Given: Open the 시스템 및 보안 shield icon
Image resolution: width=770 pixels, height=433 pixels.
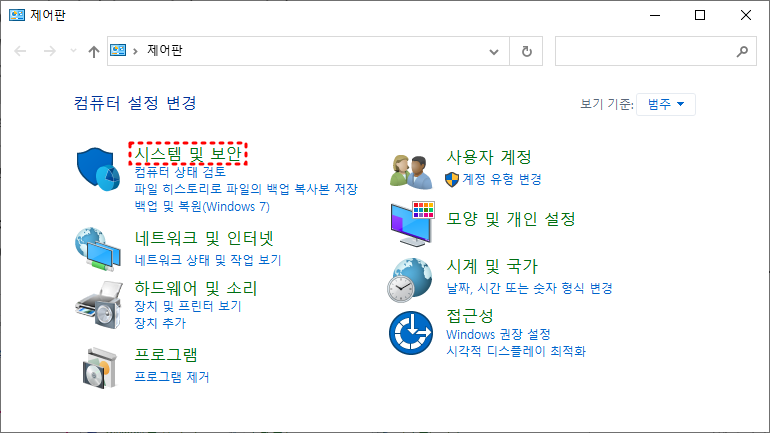Looking at the screenshot, I should 98,169.
